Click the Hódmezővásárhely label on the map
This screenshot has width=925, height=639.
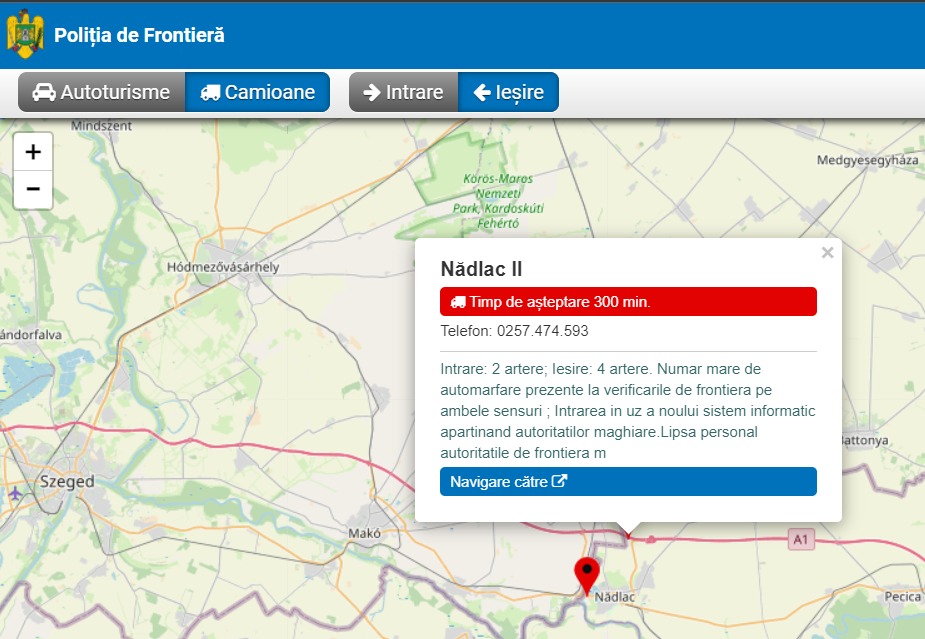tap(223, 267)
